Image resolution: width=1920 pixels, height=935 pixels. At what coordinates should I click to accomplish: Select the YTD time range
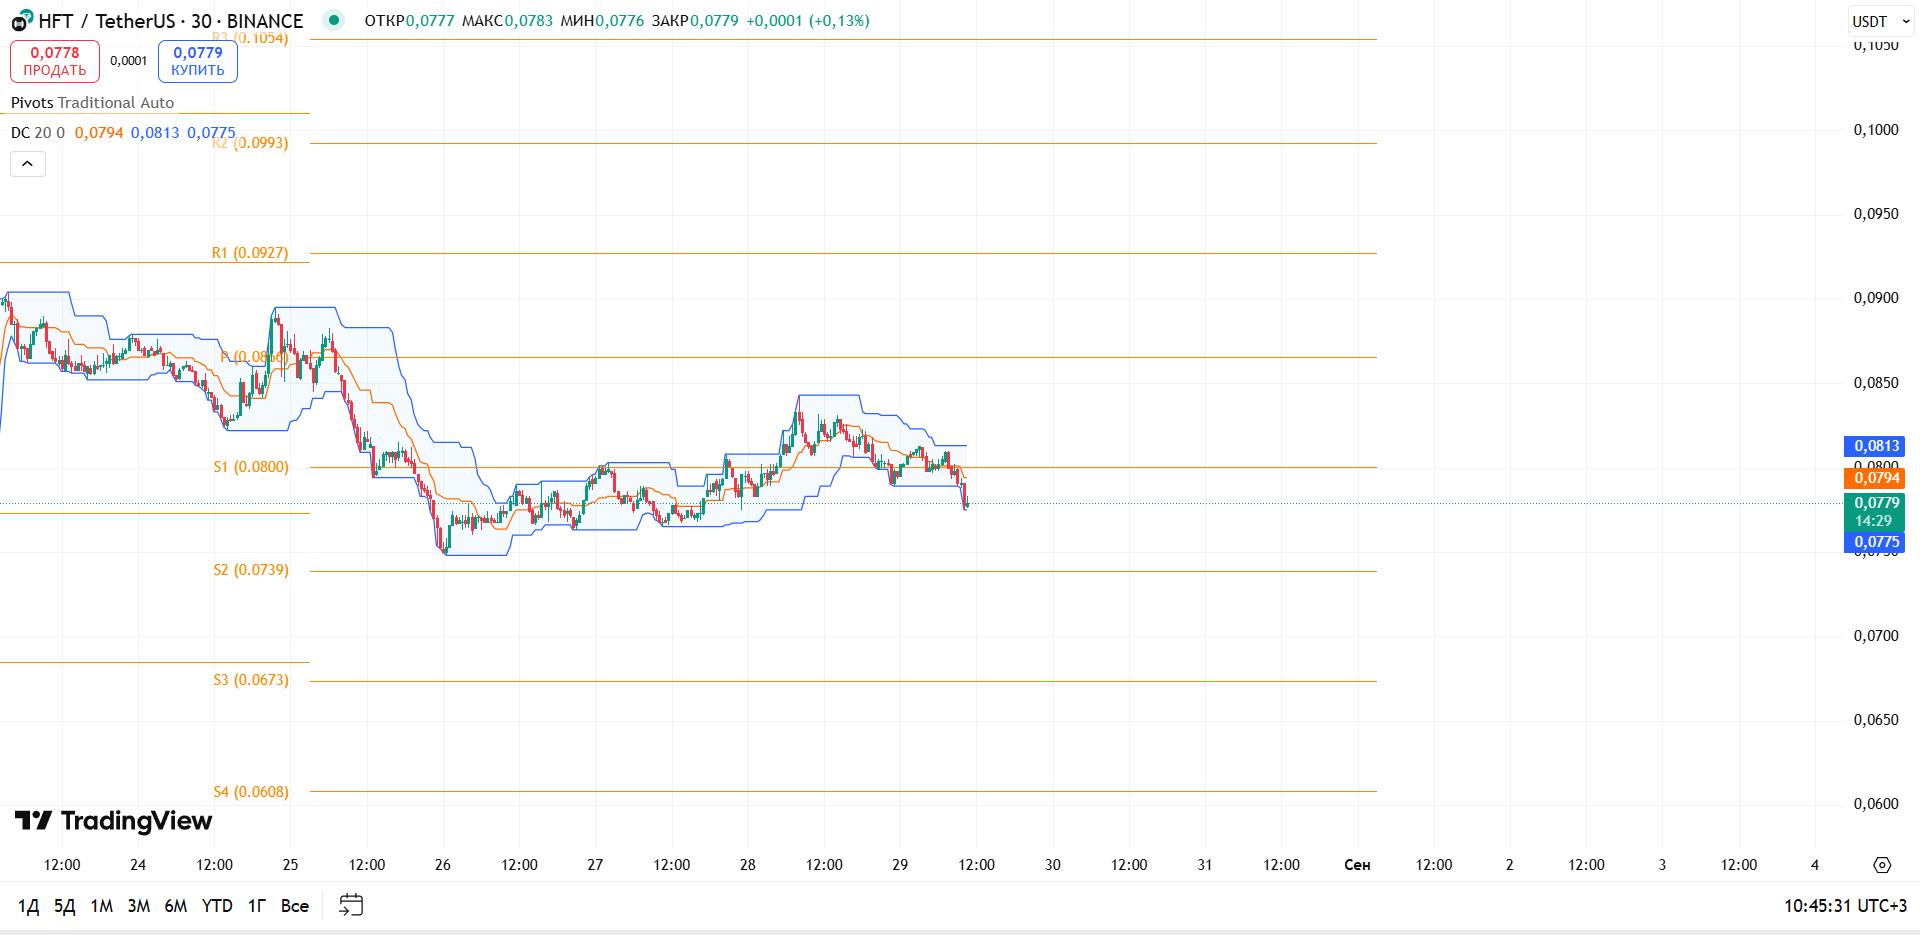click(x=217, y=906)
